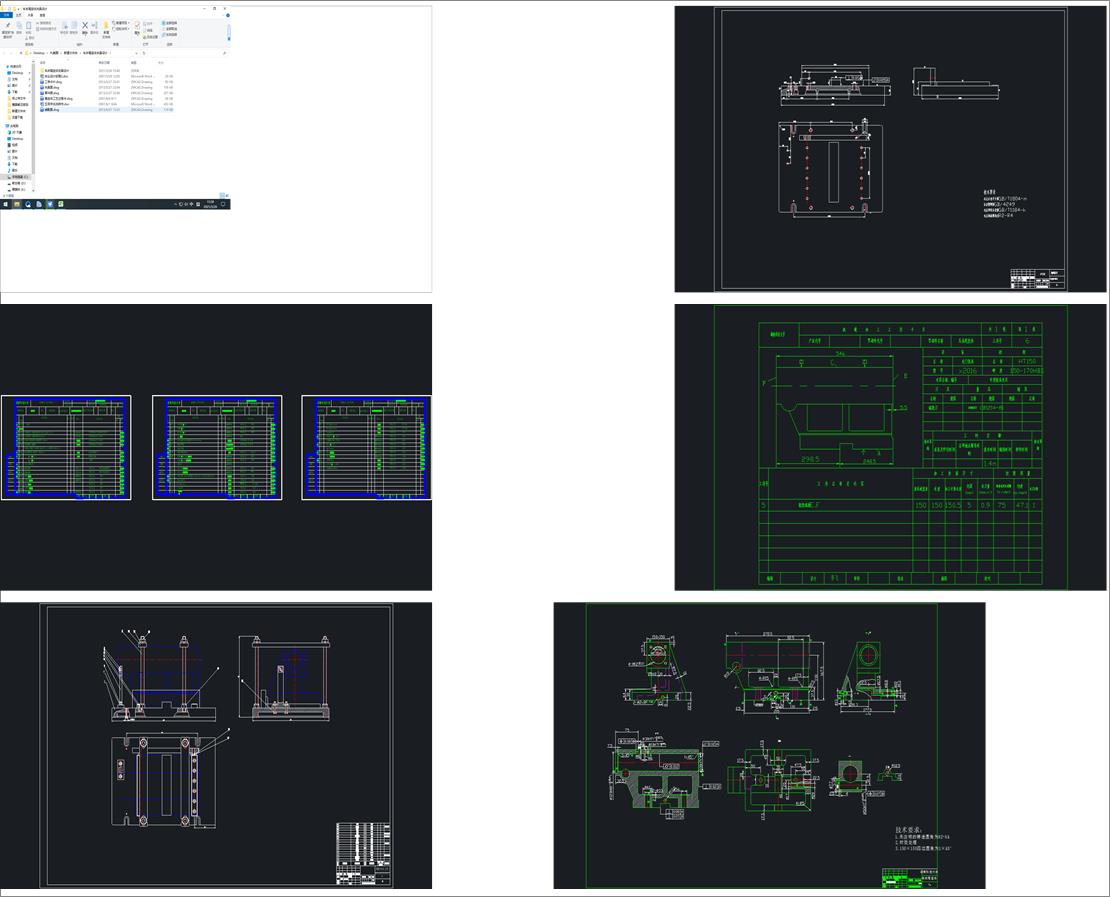Click the navigation pane scrollbar down arrow
The width and height of the screenshot is (1110, 897).
click(x=33, y=190)
